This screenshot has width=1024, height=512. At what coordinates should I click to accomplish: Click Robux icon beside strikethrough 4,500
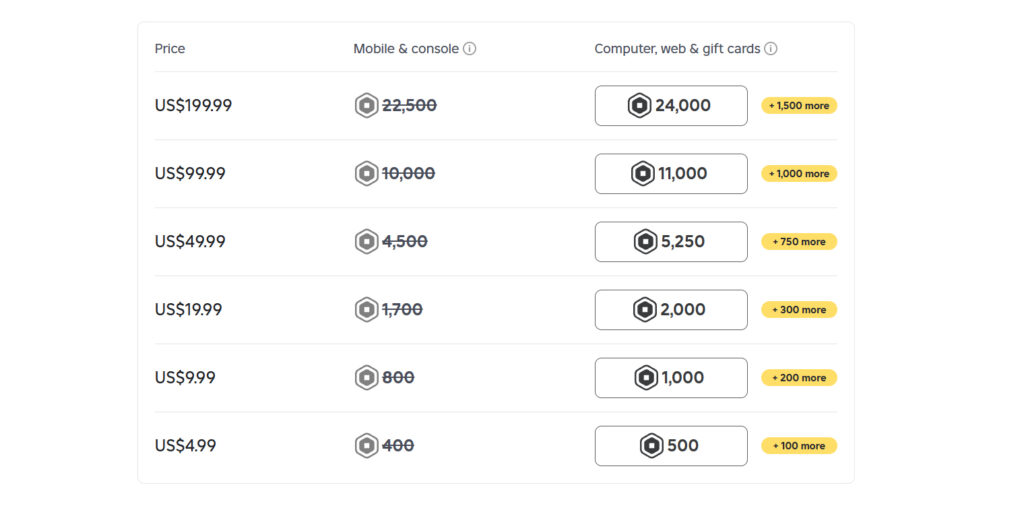coord(367,242)
